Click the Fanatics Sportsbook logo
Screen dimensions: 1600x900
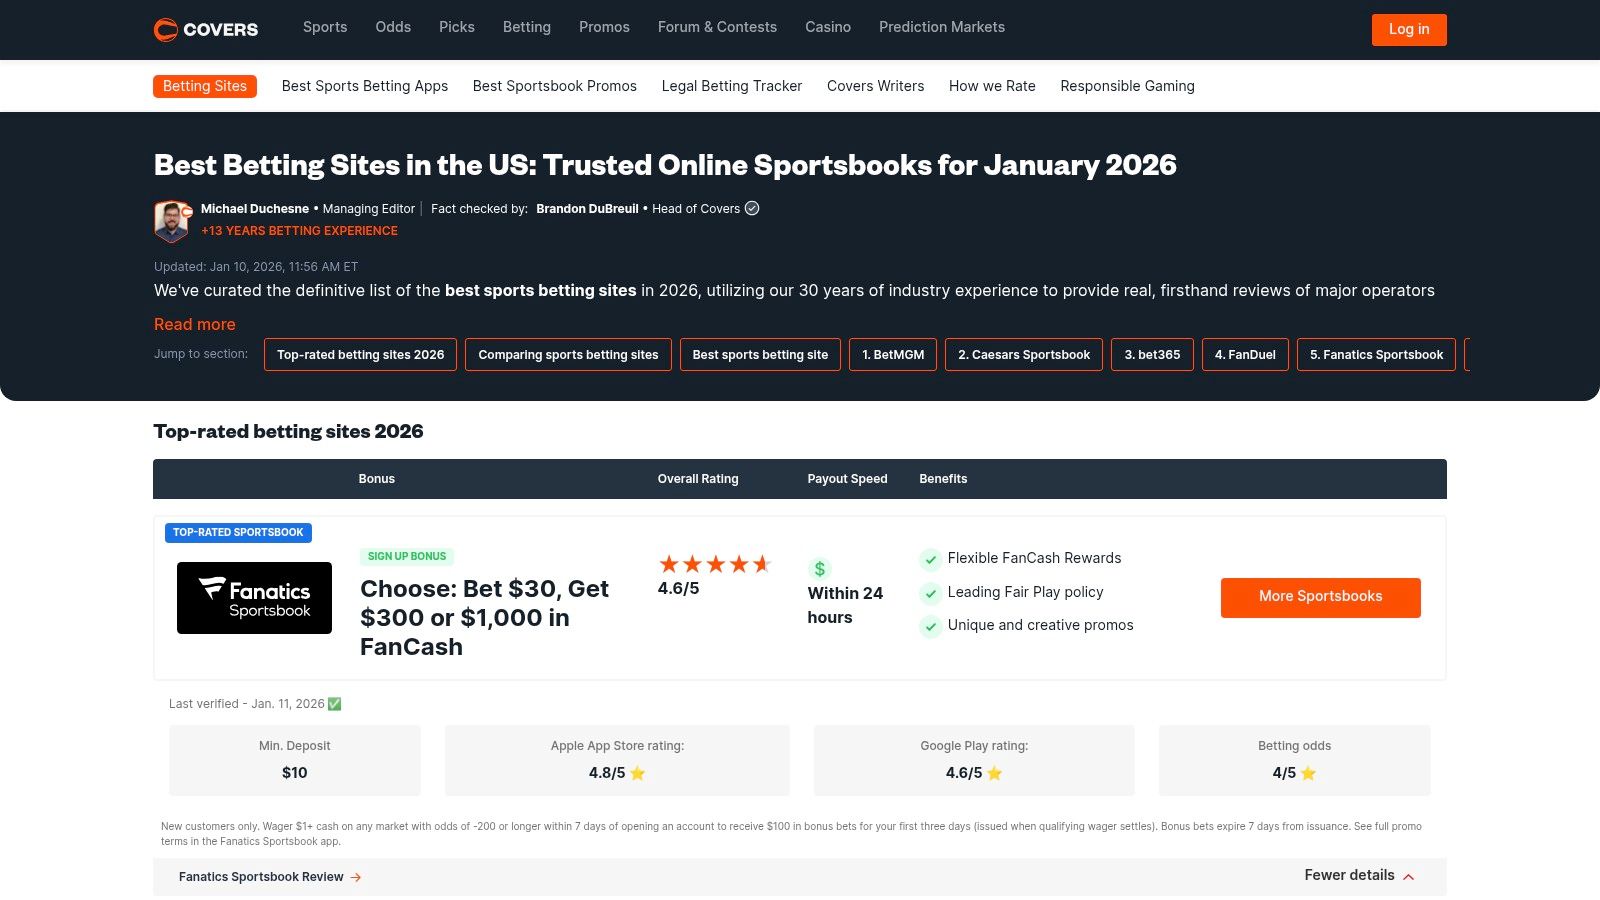coord(254,597)
